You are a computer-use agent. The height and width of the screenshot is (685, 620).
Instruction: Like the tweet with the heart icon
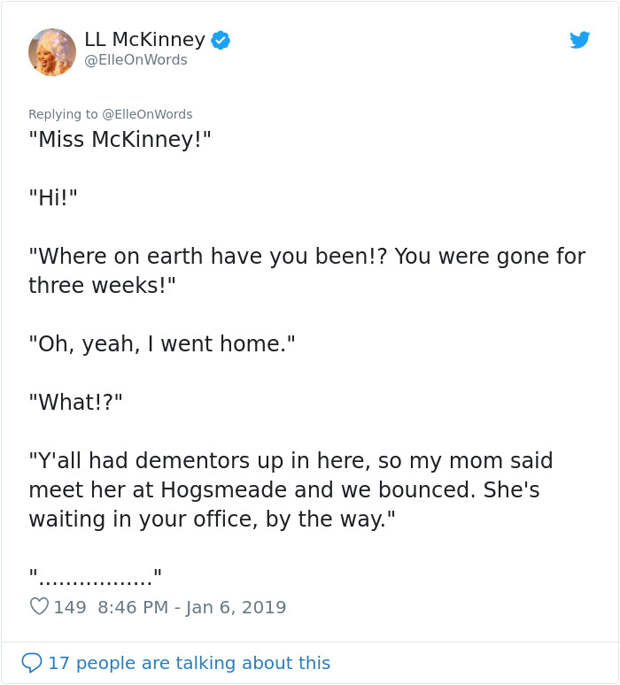click(x=40, y=607)
